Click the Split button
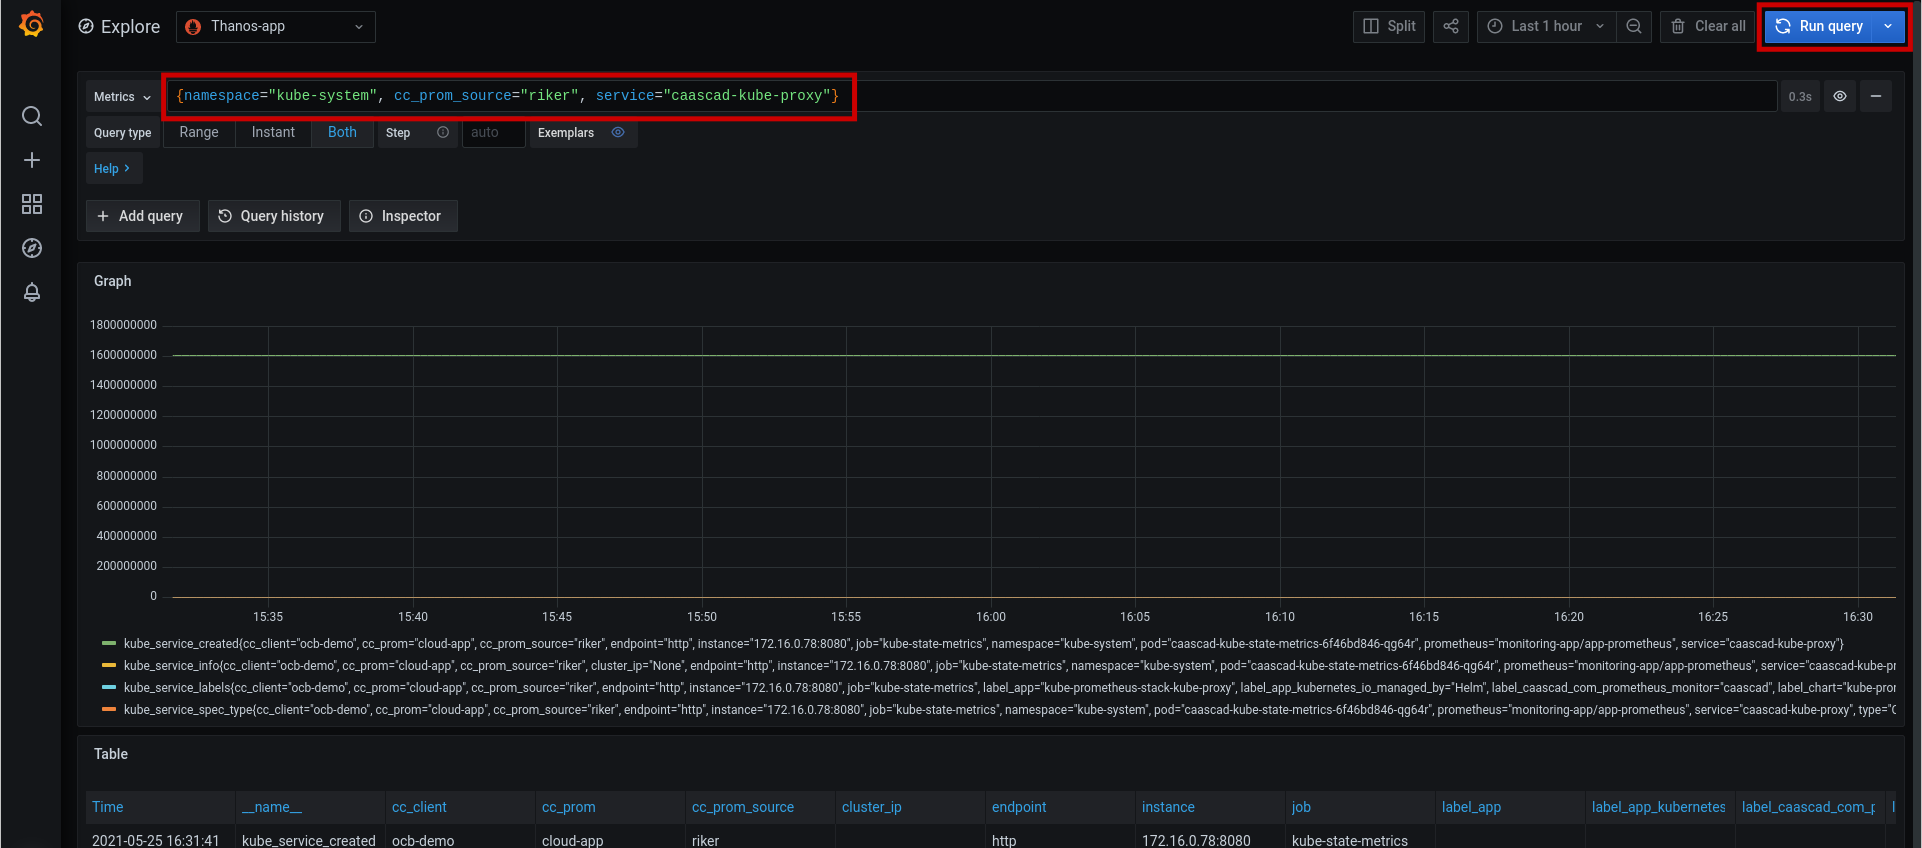Image resolution: width=1922 pixels, height=848 pixels. [1389, 26]
